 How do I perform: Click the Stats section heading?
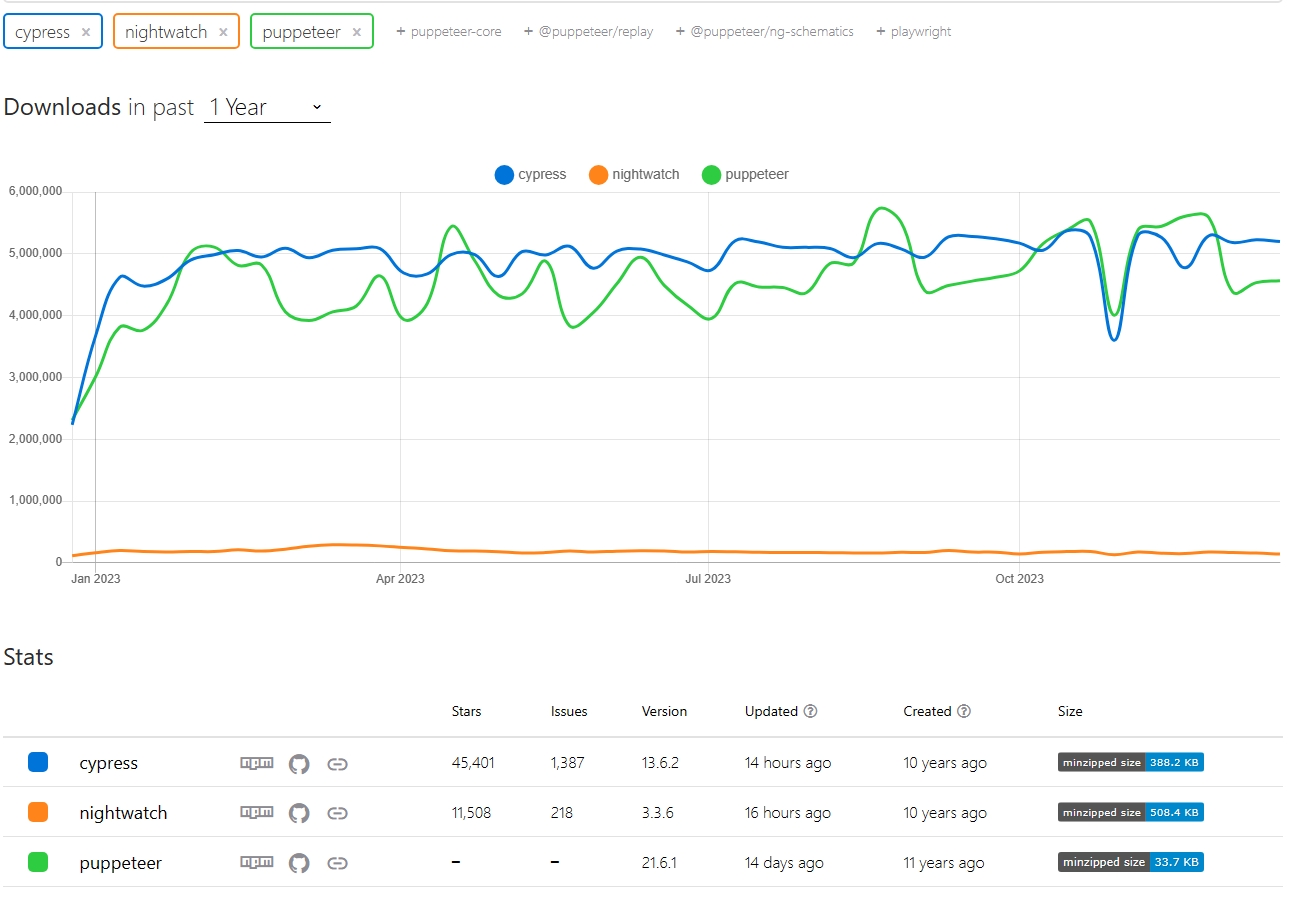pyautogui.click(x=29, y=657)
